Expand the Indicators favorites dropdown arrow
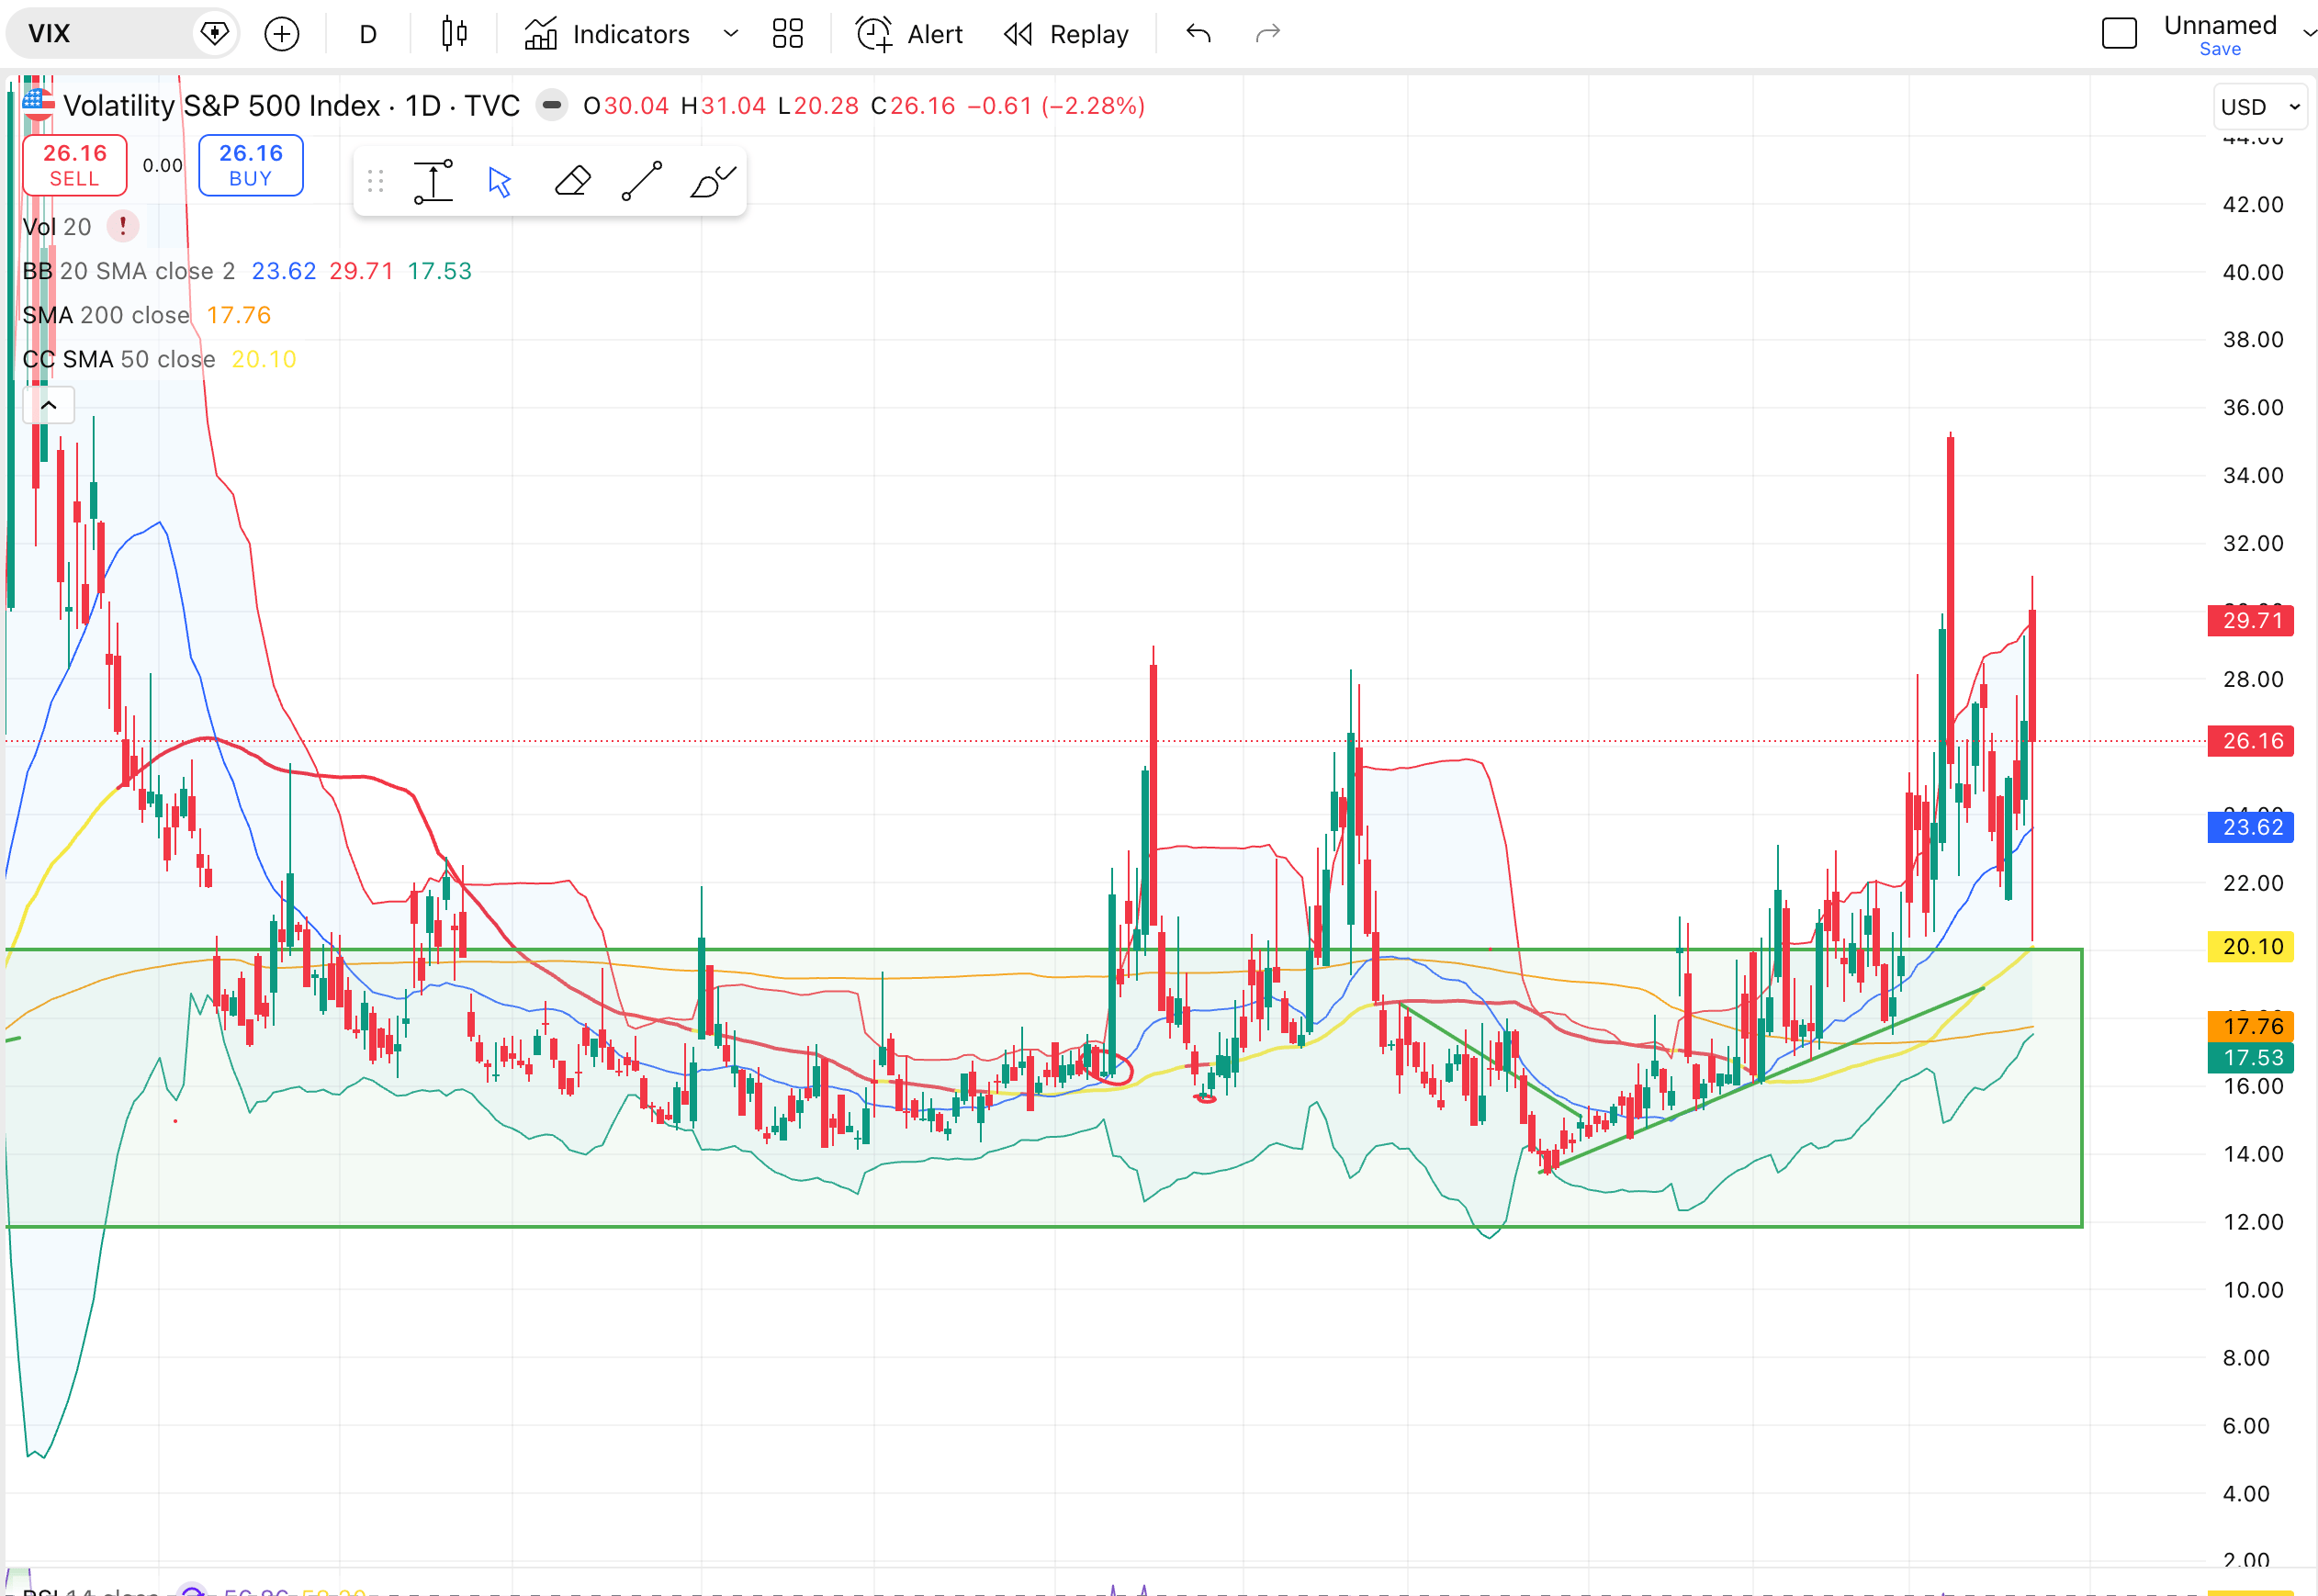 pyautogui.click(x=731, y=34)
